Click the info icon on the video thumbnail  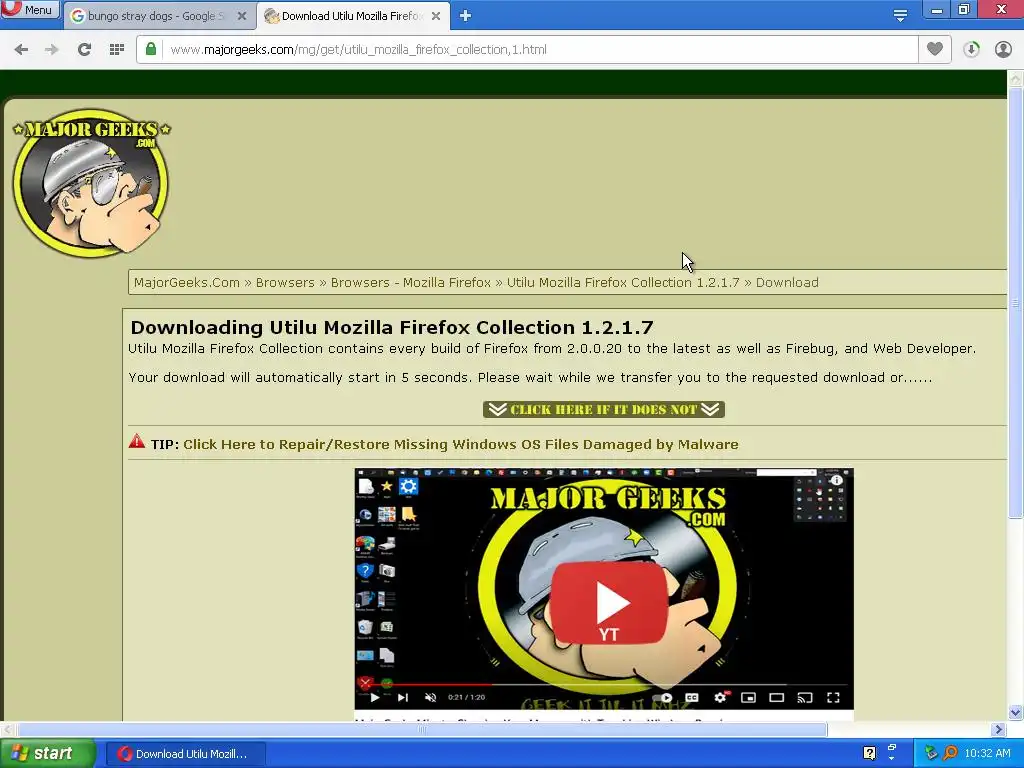(x=836, y=480)
